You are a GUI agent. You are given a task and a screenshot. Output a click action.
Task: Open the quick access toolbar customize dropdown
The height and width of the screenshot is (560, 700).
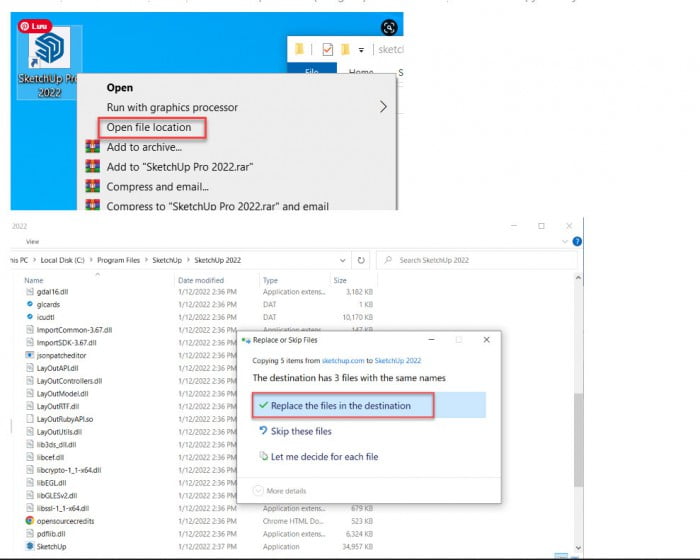click(x=362, y=49)
